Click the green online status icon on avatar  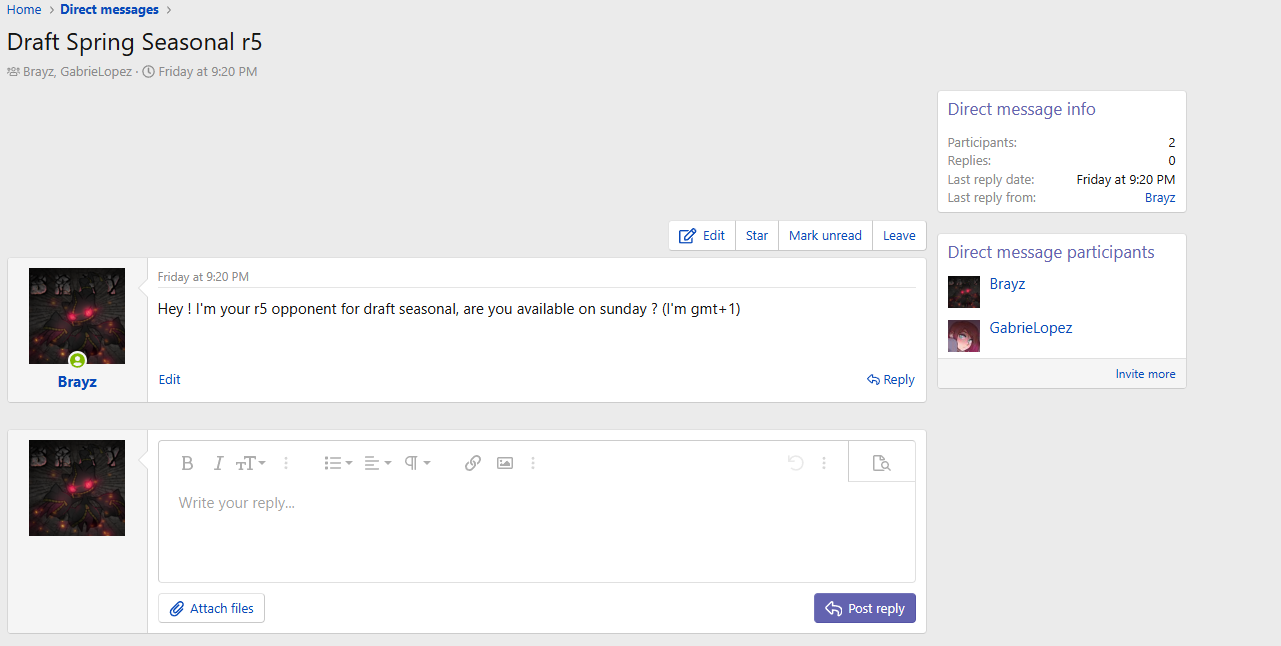[77, 360]
